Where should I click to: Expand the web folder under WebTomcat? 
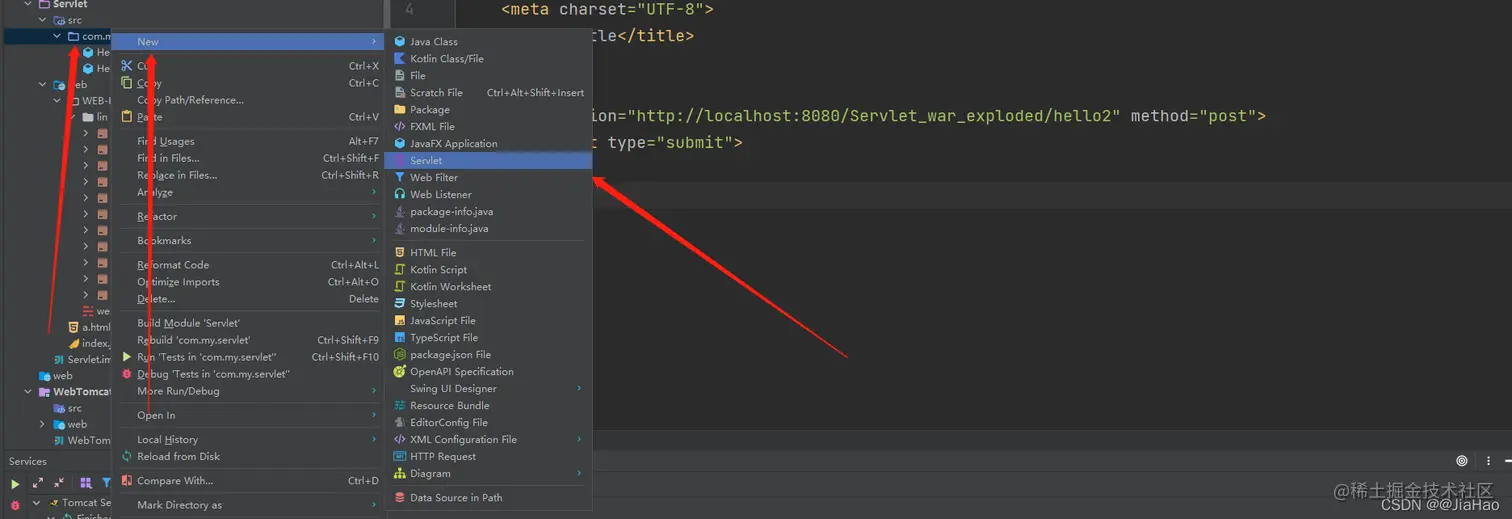pos(42,424)
